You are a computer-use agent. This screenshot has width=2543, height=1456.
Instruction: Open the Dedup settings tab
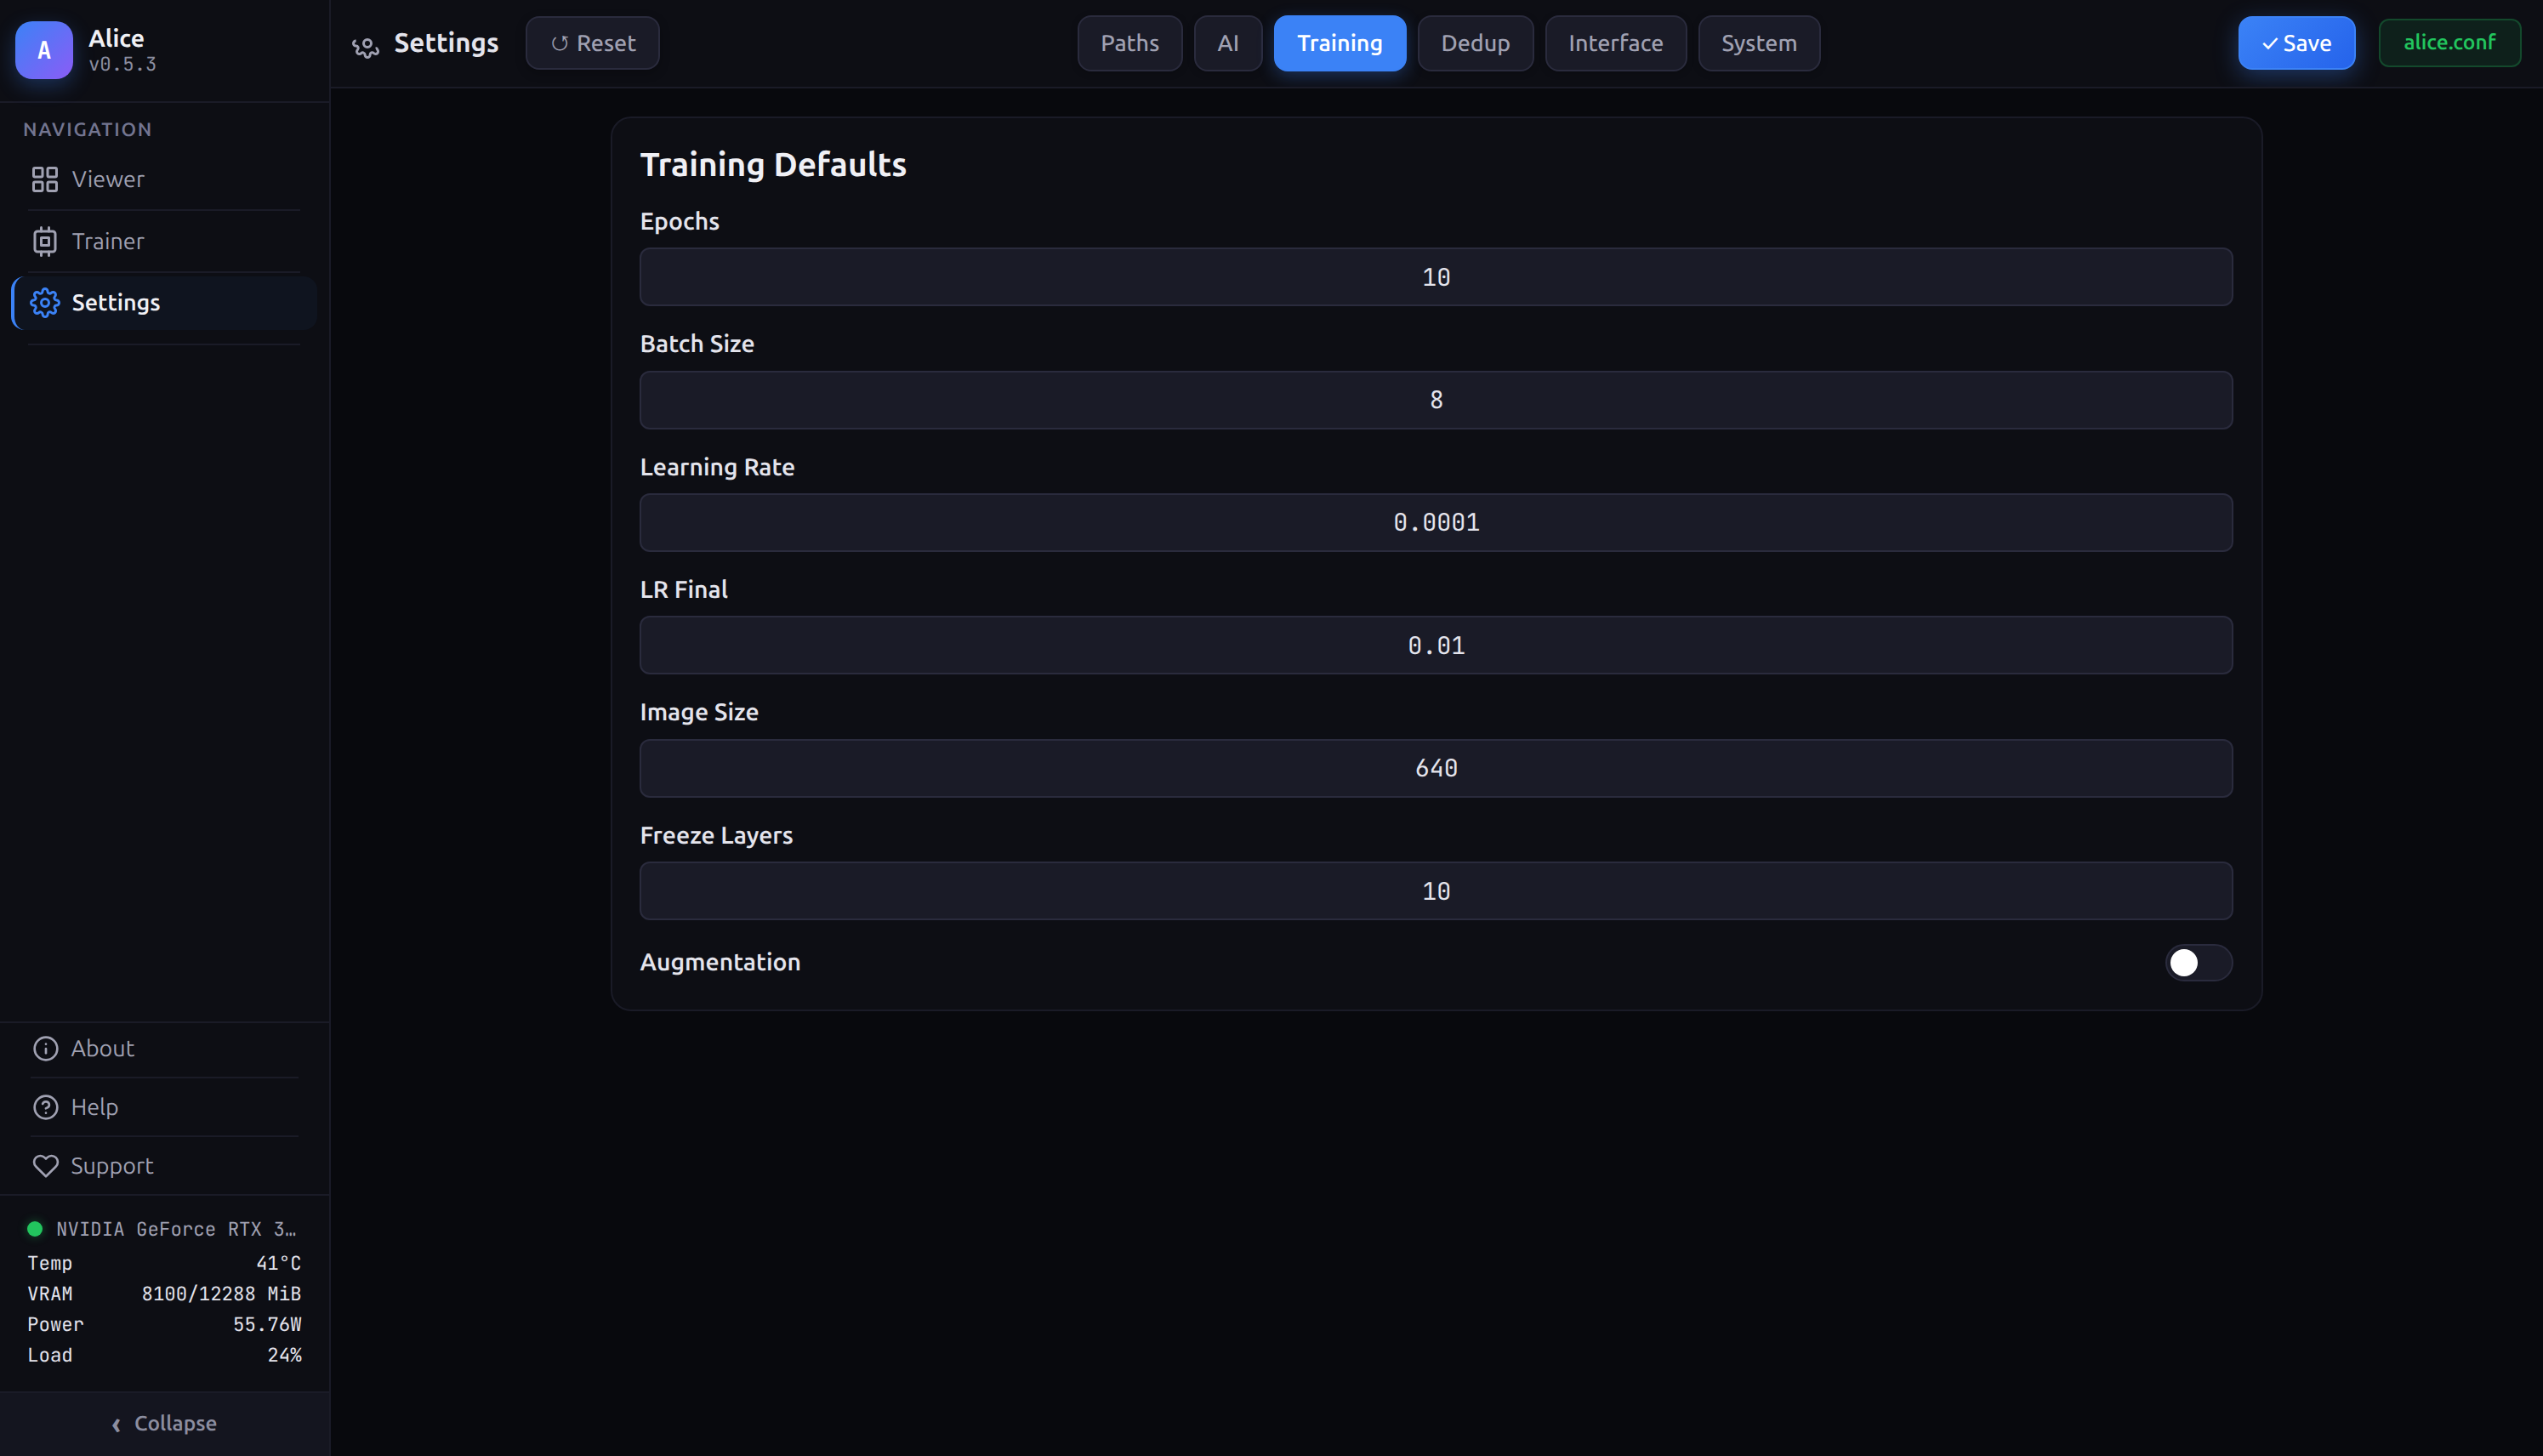(1474, 43)
